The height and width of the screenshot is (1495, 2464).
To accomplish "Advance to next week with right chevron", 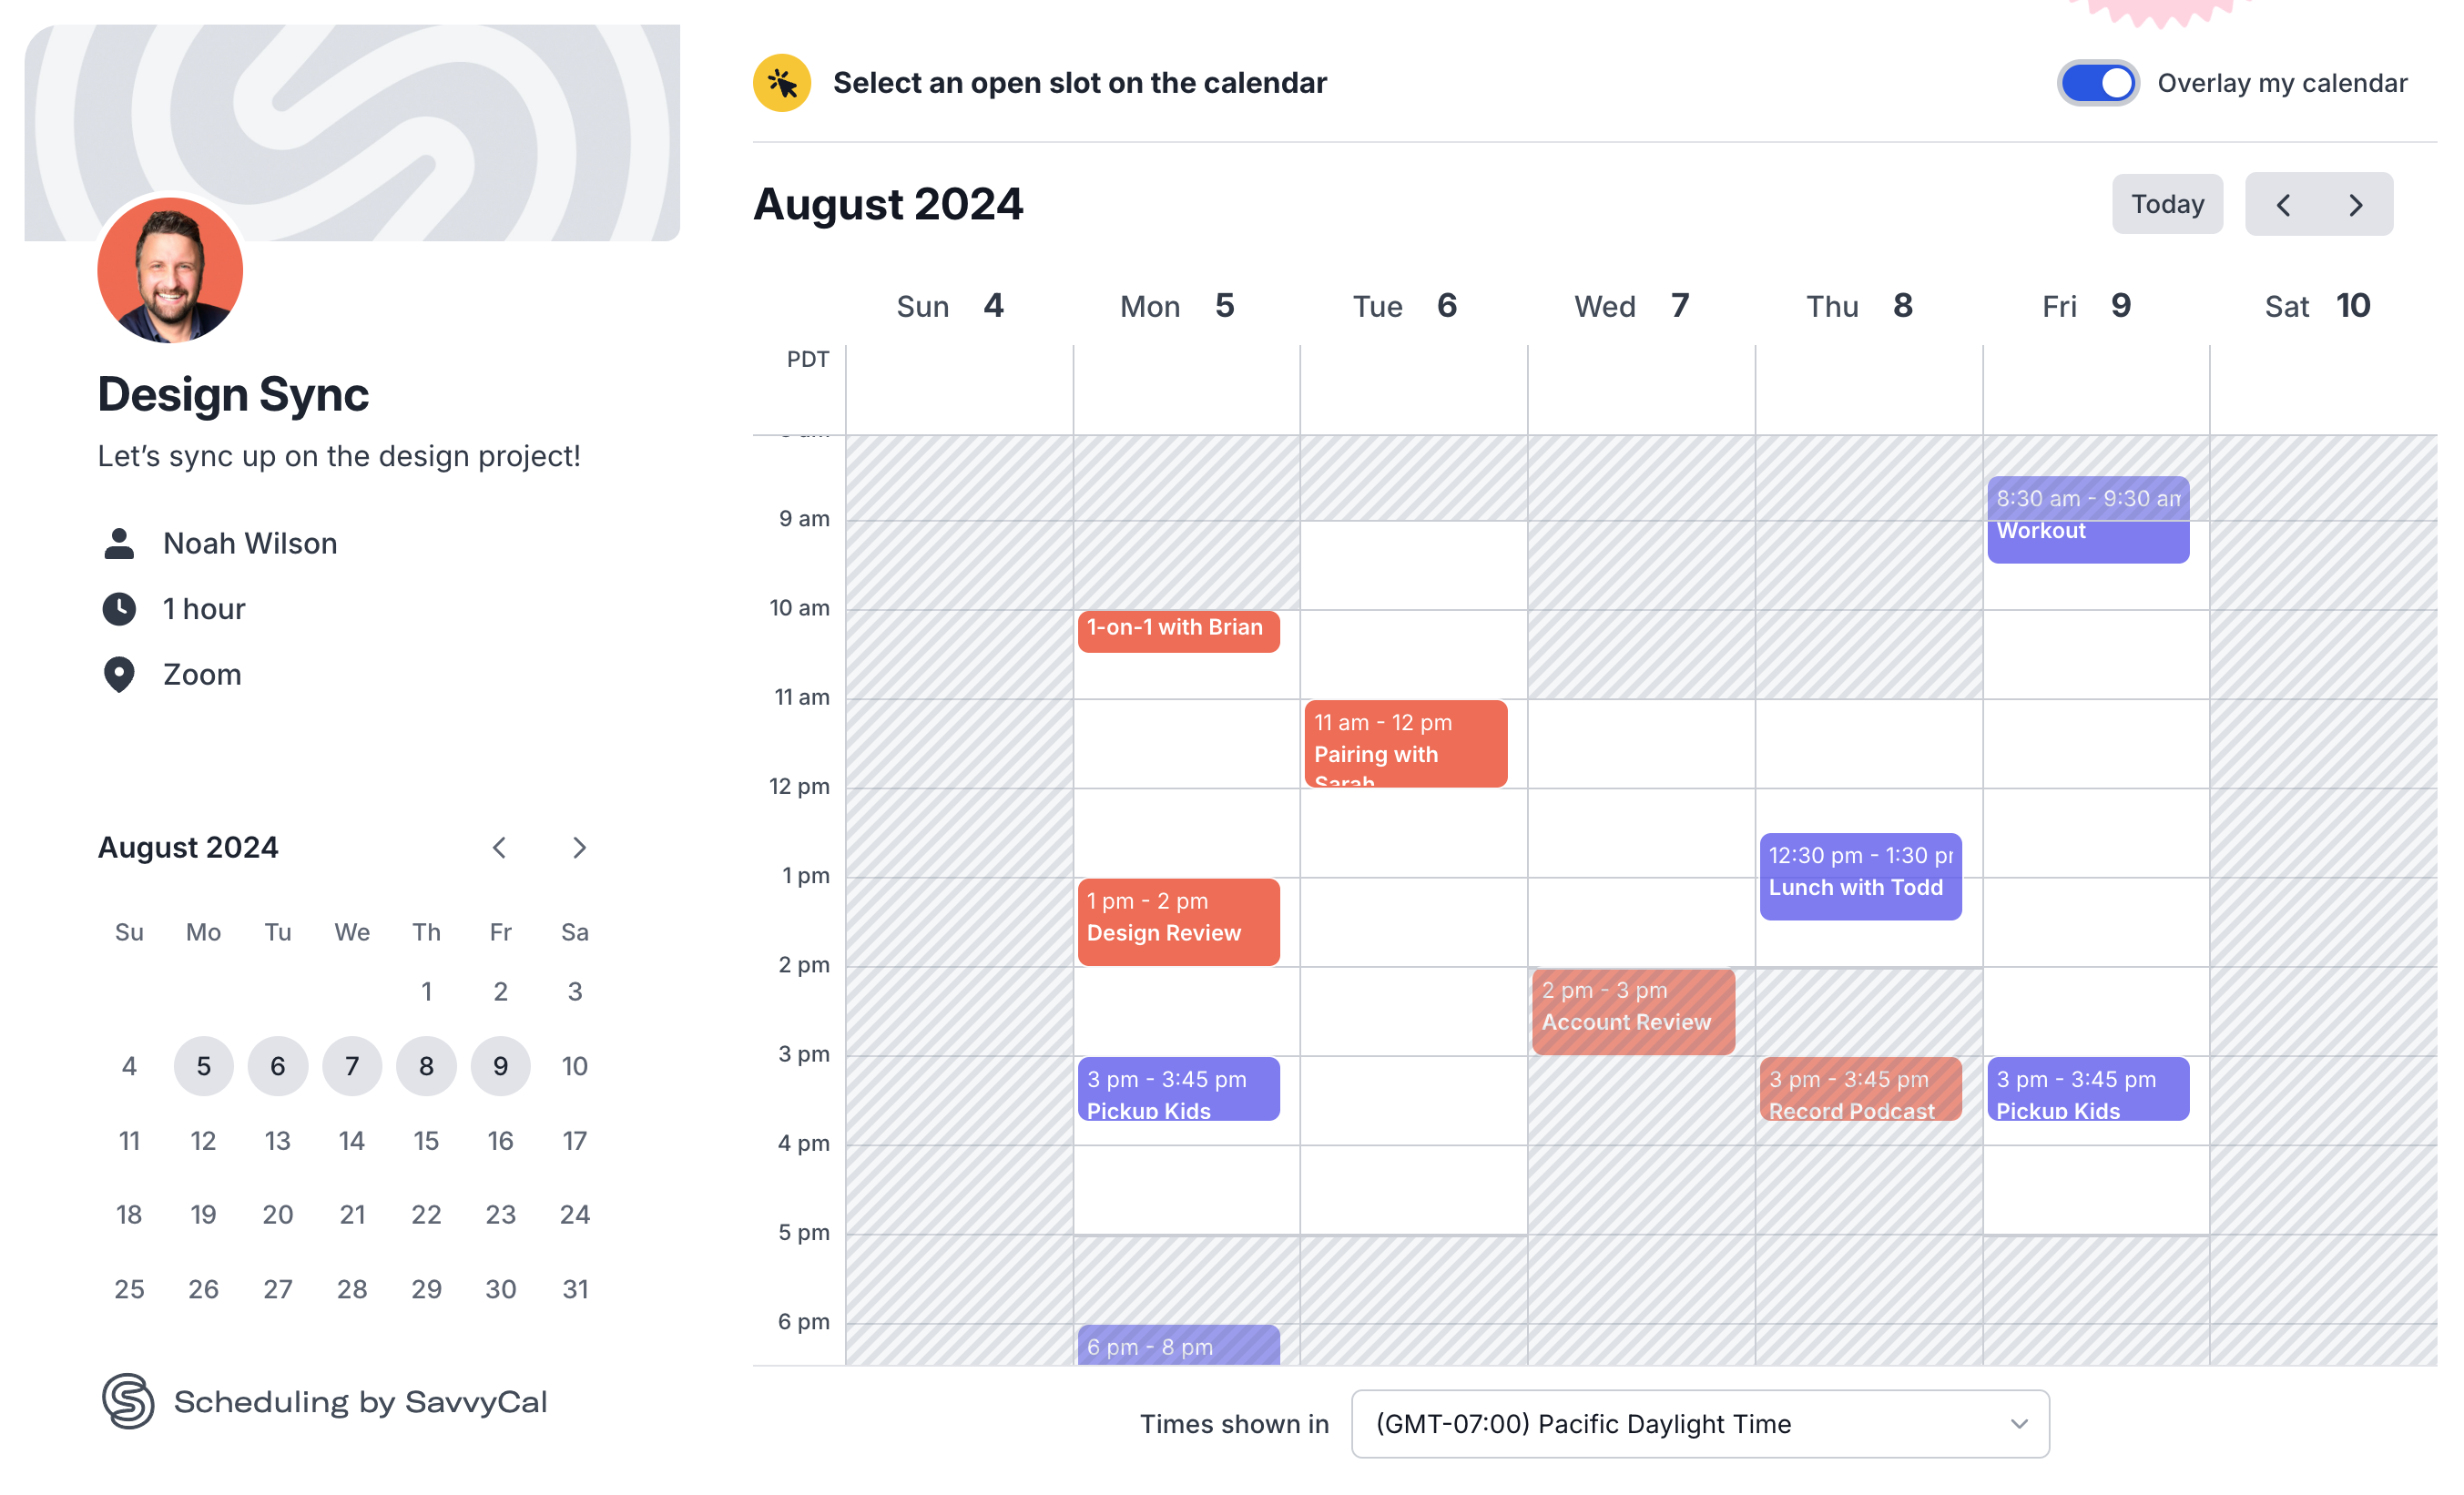I will click(x=2356, y=205).
